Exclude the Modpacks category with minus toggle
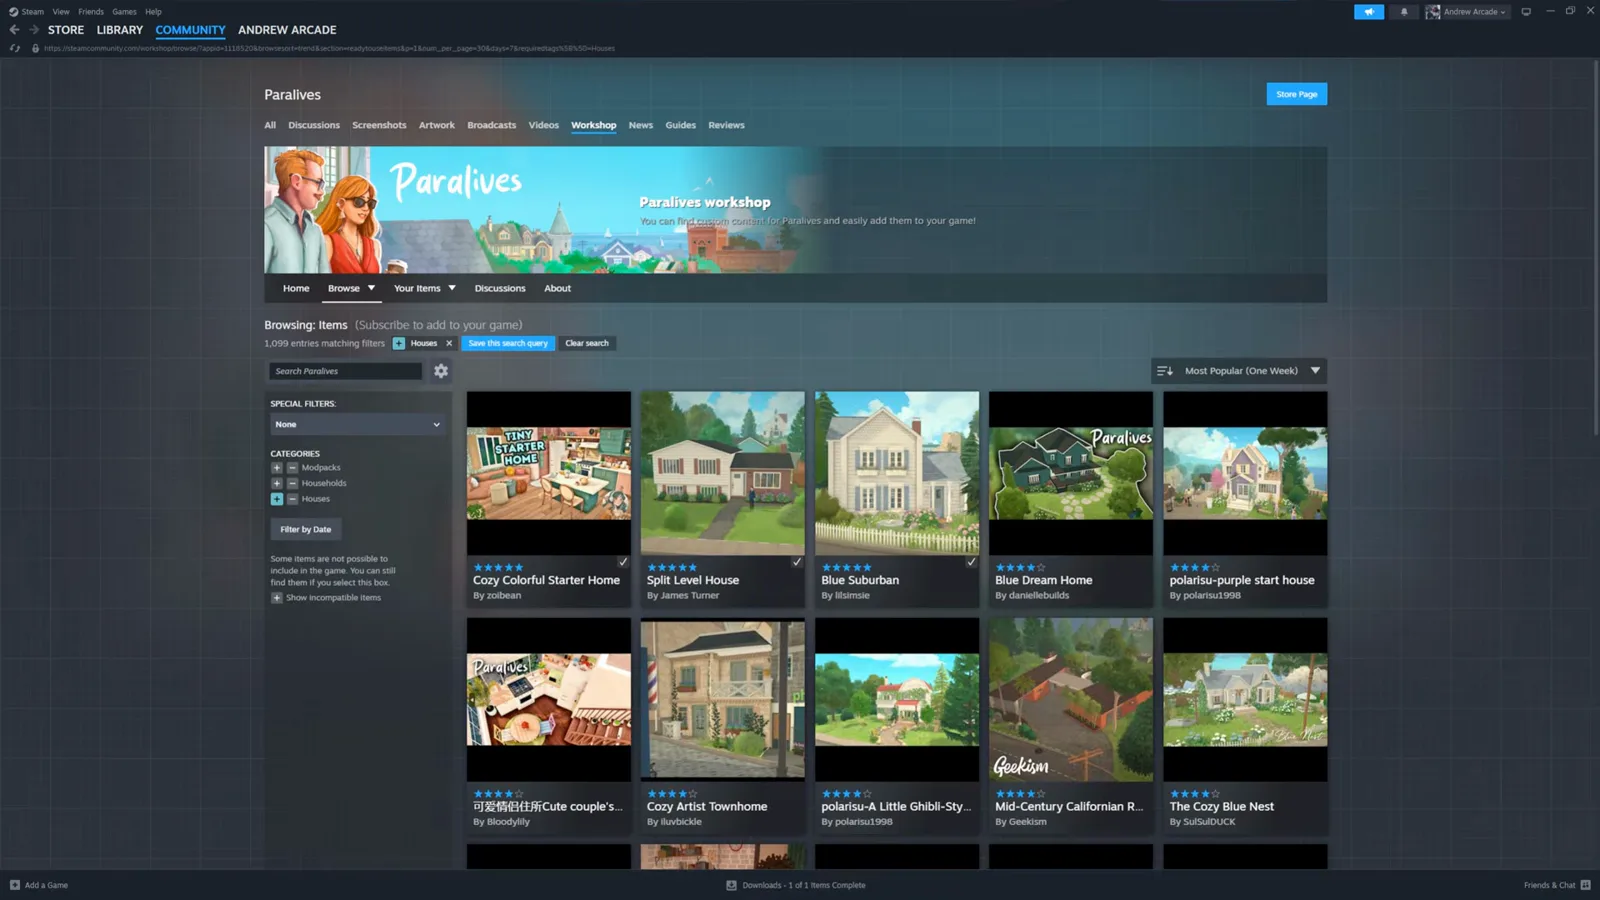The height and width of the screenshot is (900, 1600). 292,468
